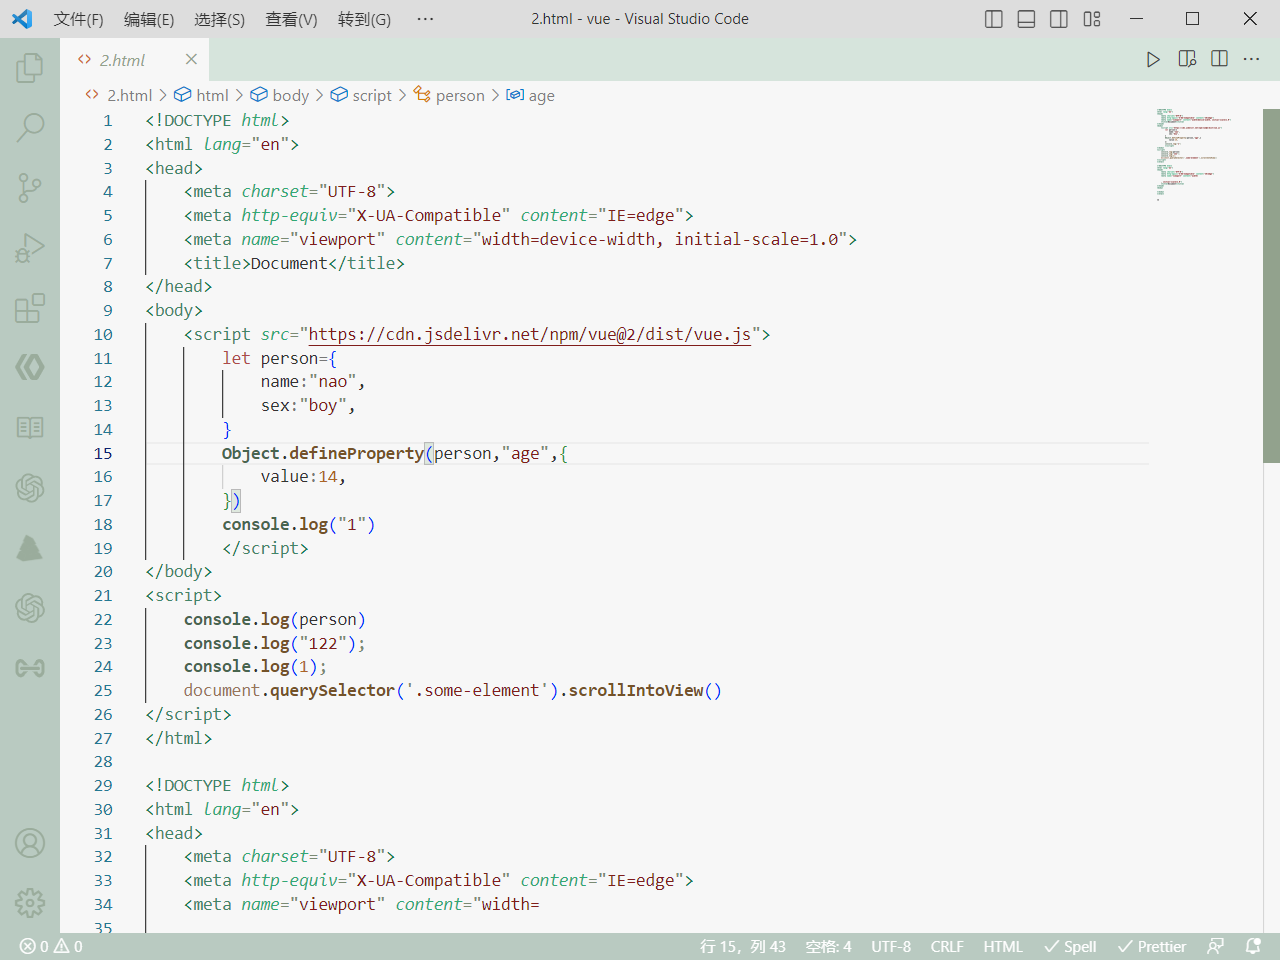Screen dimensions: 1280x960
Task: Change encoding via UTF-8 status item
Action: [891, 946]
